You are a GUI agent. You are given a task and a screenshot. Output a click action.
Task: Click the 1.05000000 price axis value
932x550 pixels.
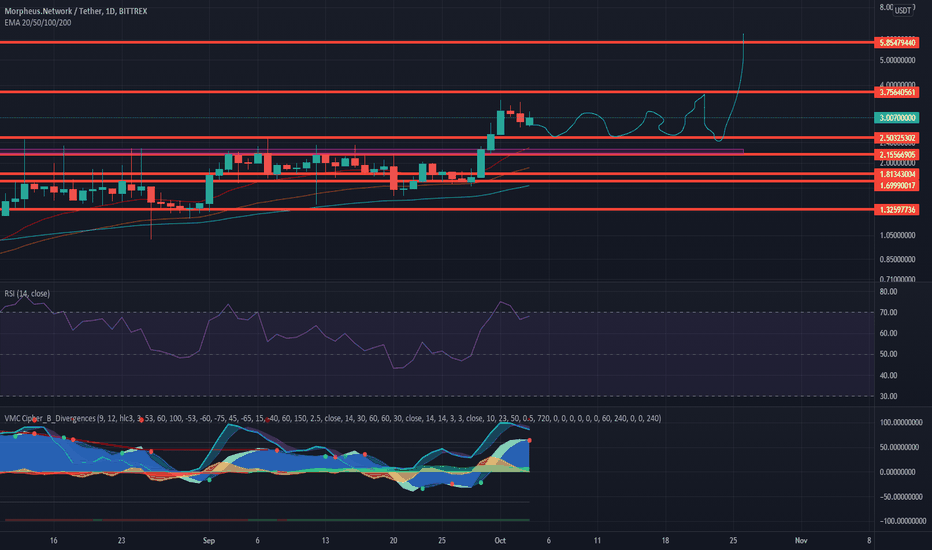click(897, 235)
